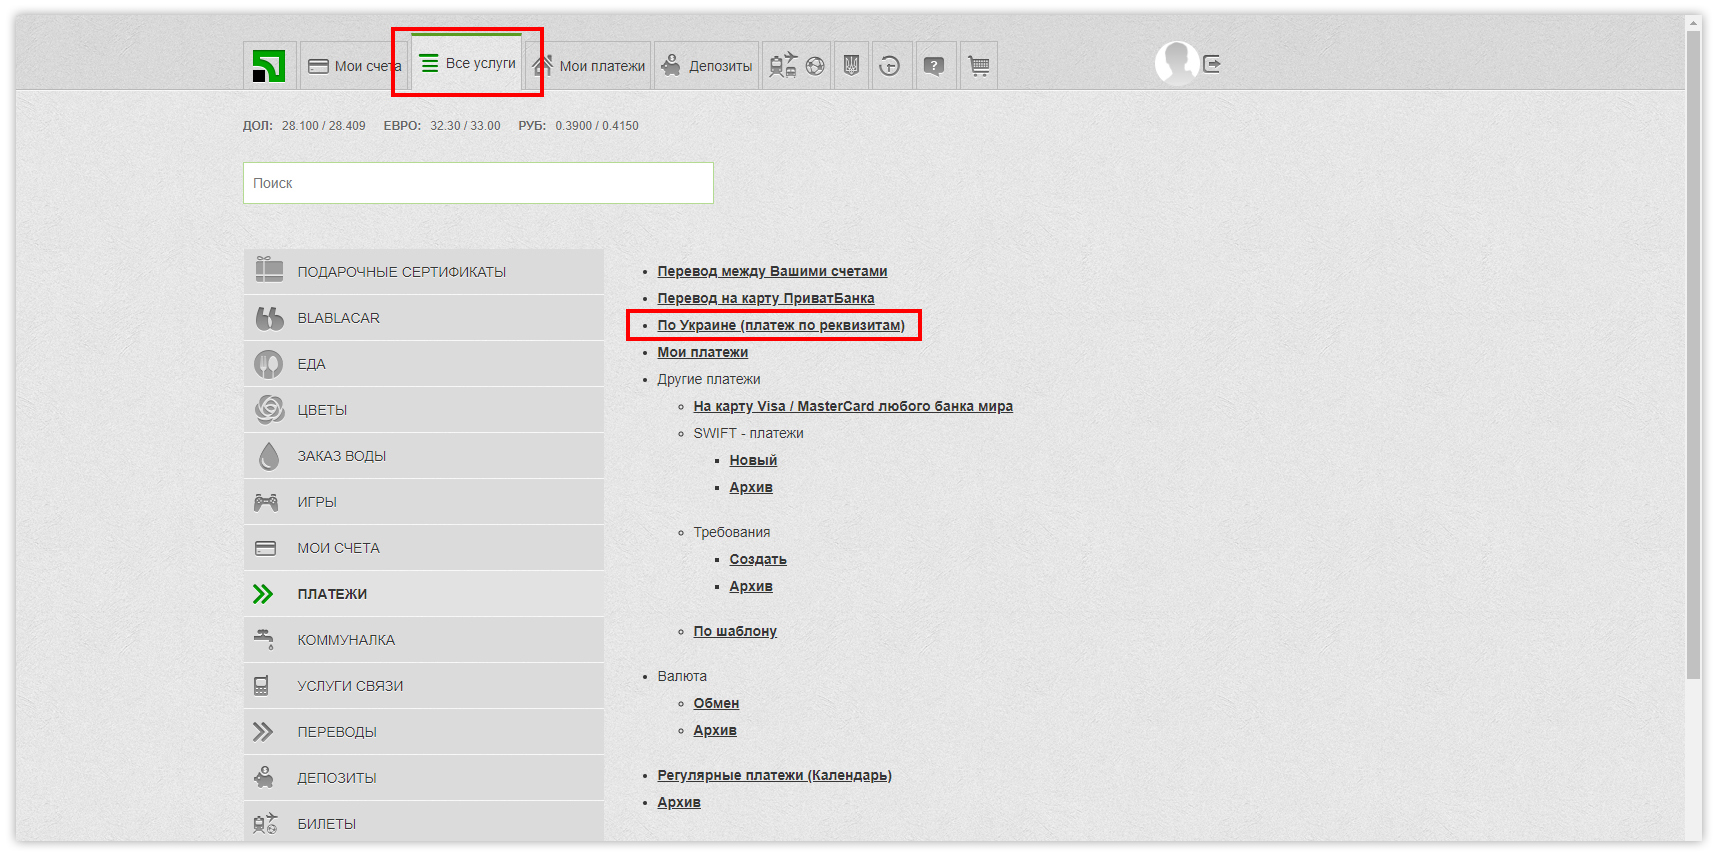Switch to the Все услуги tab
Screen dimensions: 1718x857
(468, 63)
